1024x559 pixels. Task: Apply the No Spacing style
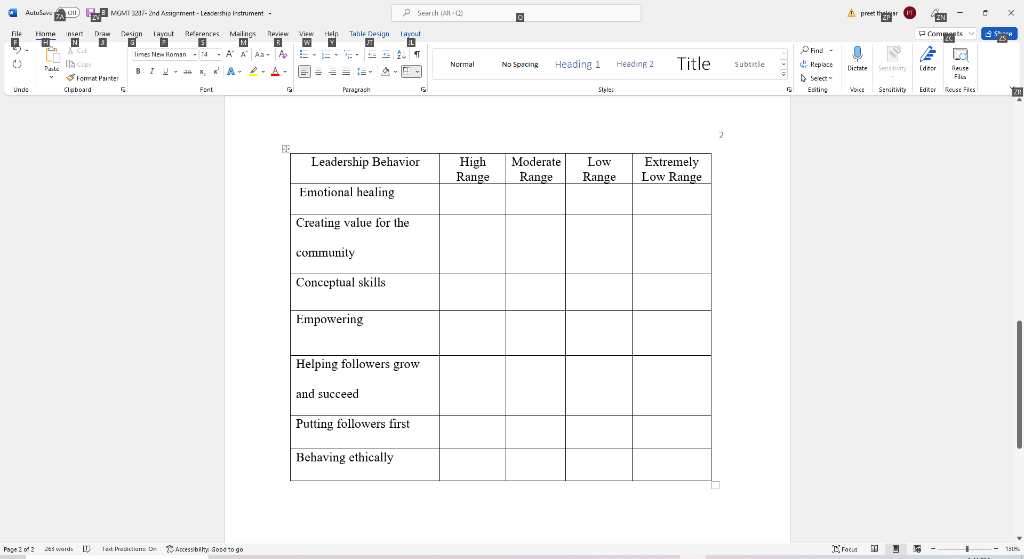(520, 64)
